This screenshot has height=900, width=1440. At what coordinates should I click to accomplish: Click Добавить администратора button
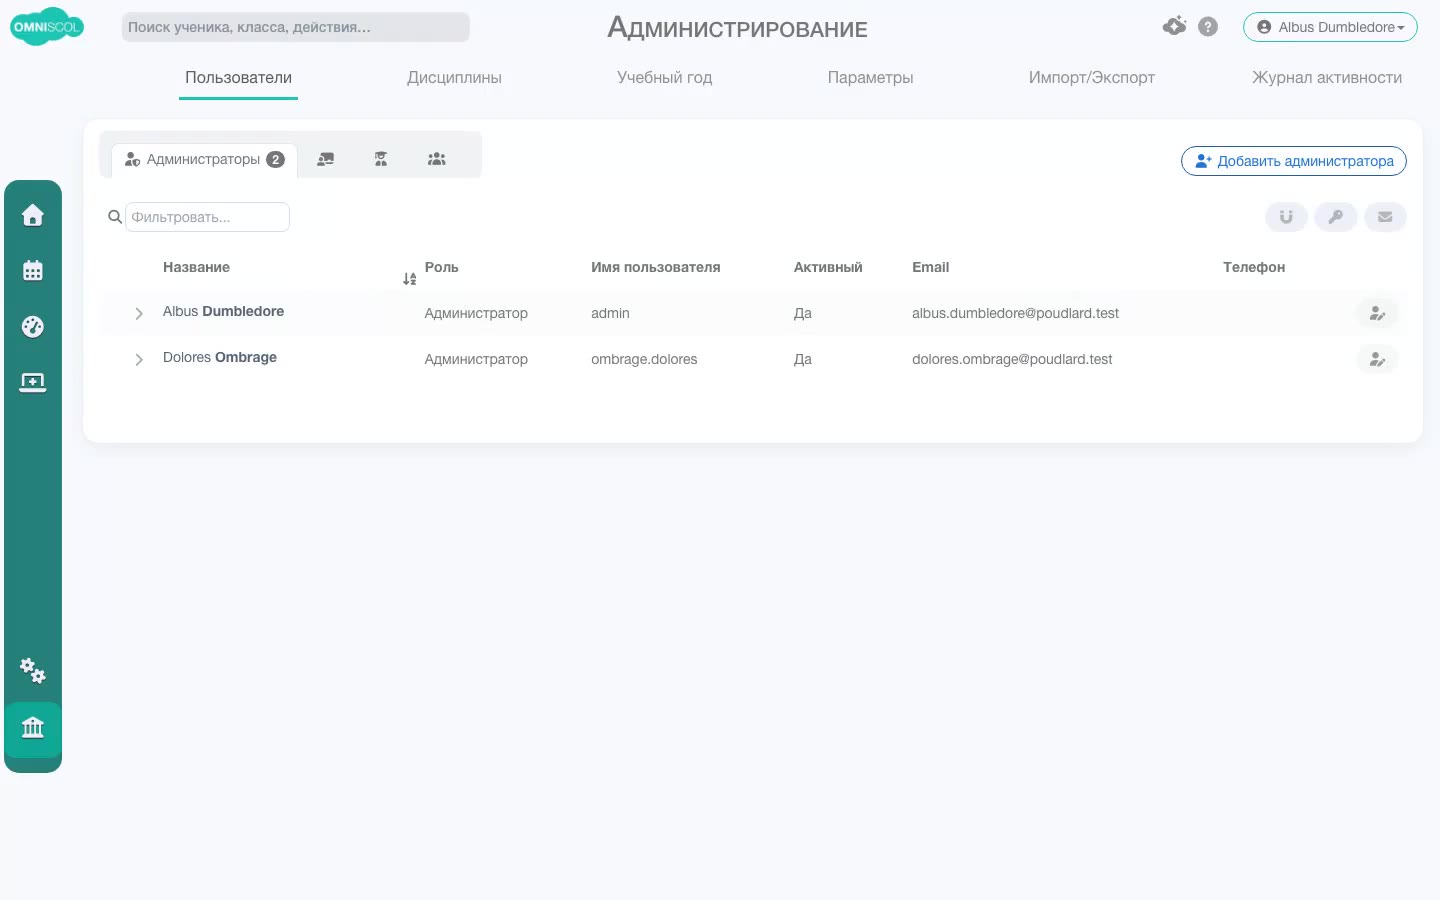[1294, 161]
